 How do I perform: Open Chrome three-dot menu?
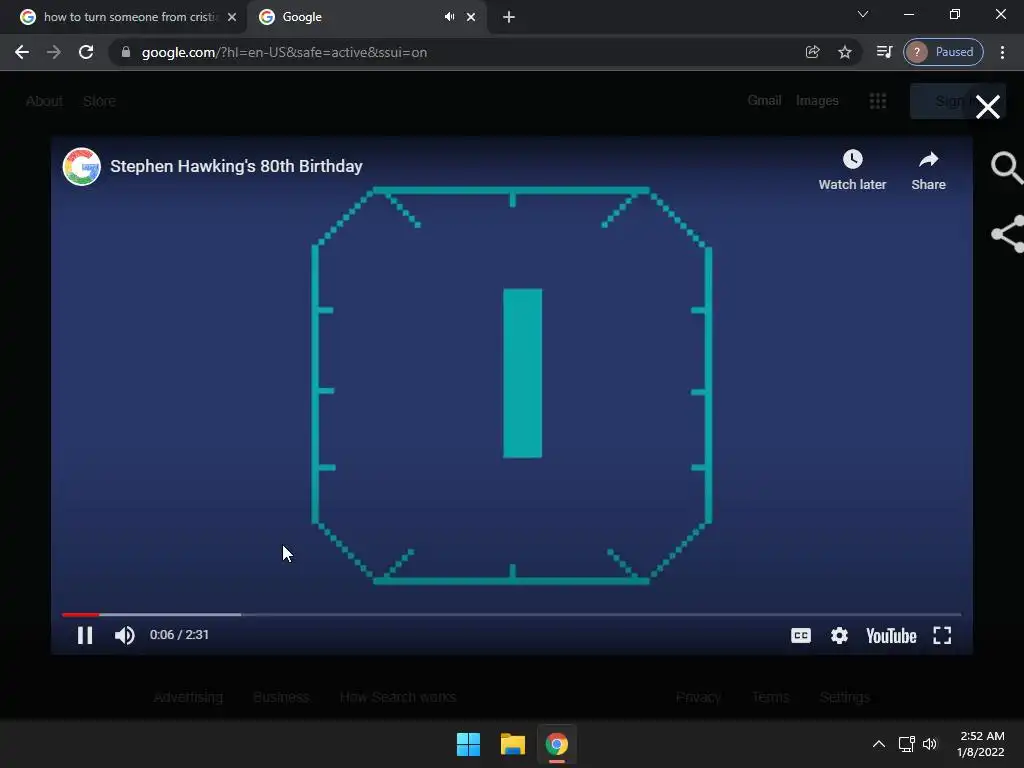1002,52
